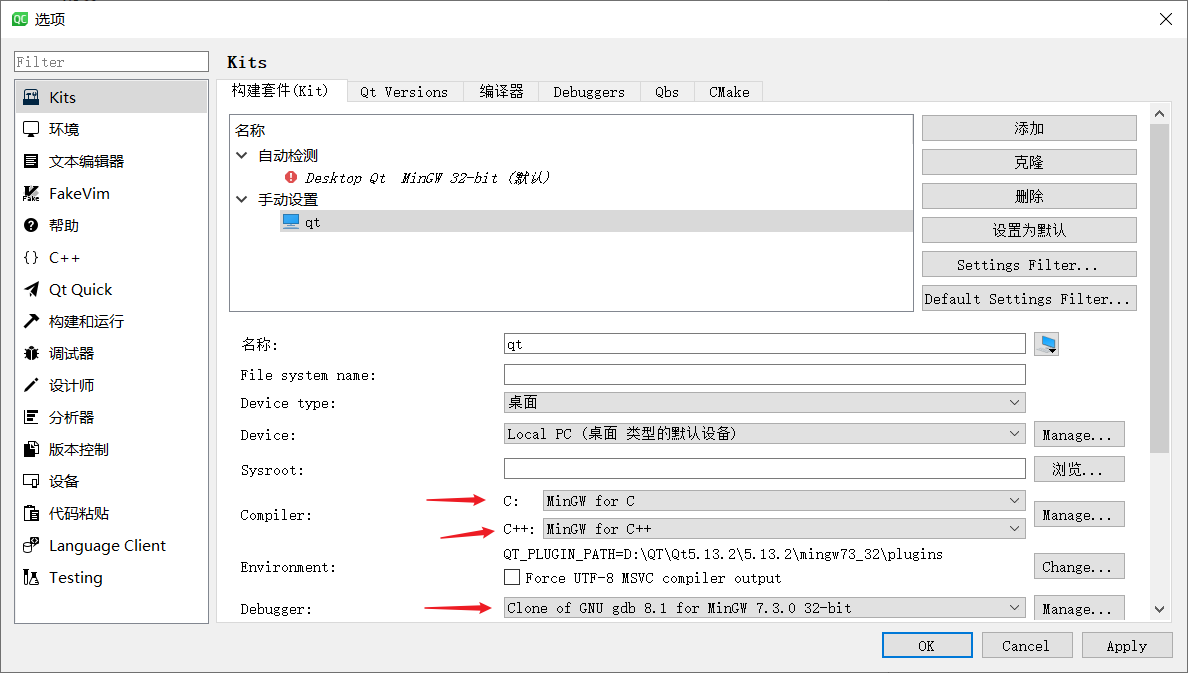1188x673 pixels.
Task: Select the 构建和运行 hammer icon
Action: [x=31, y=321]
